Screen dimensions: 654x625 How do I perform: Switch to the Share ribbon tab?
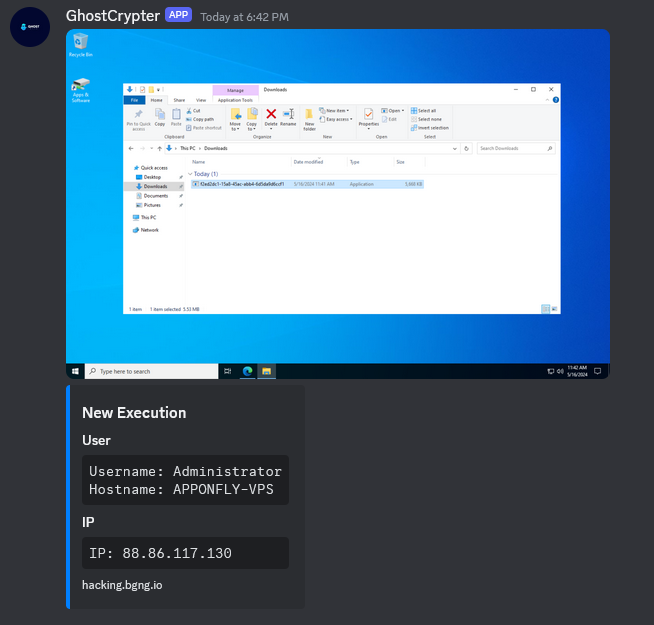pos(179,100)
